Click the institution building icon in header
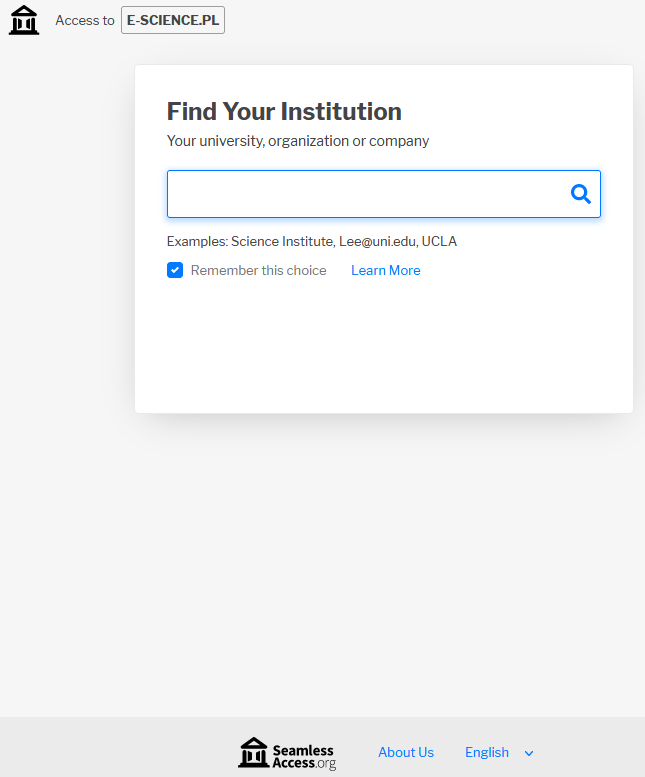 (x=24, y=20)
